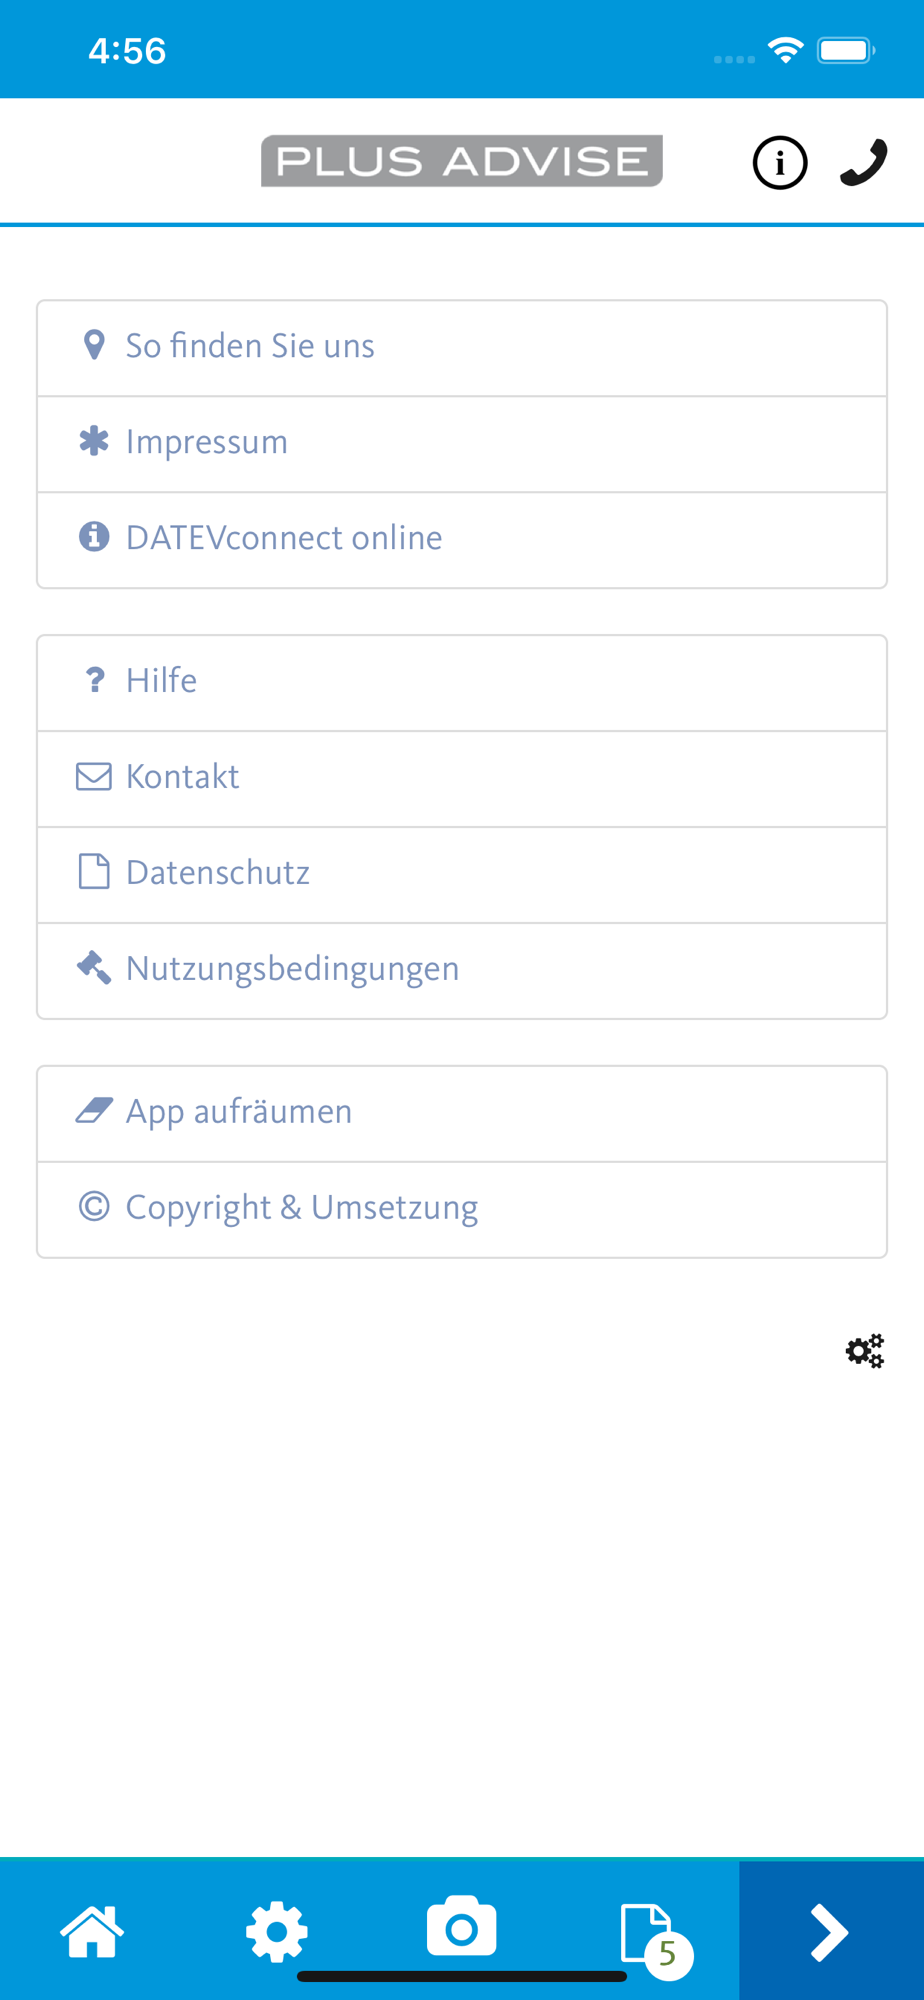Image resolution: width=924 pixels, height=2000 pixels.
Task: Open the Datenschutz page
Action: 462,875
